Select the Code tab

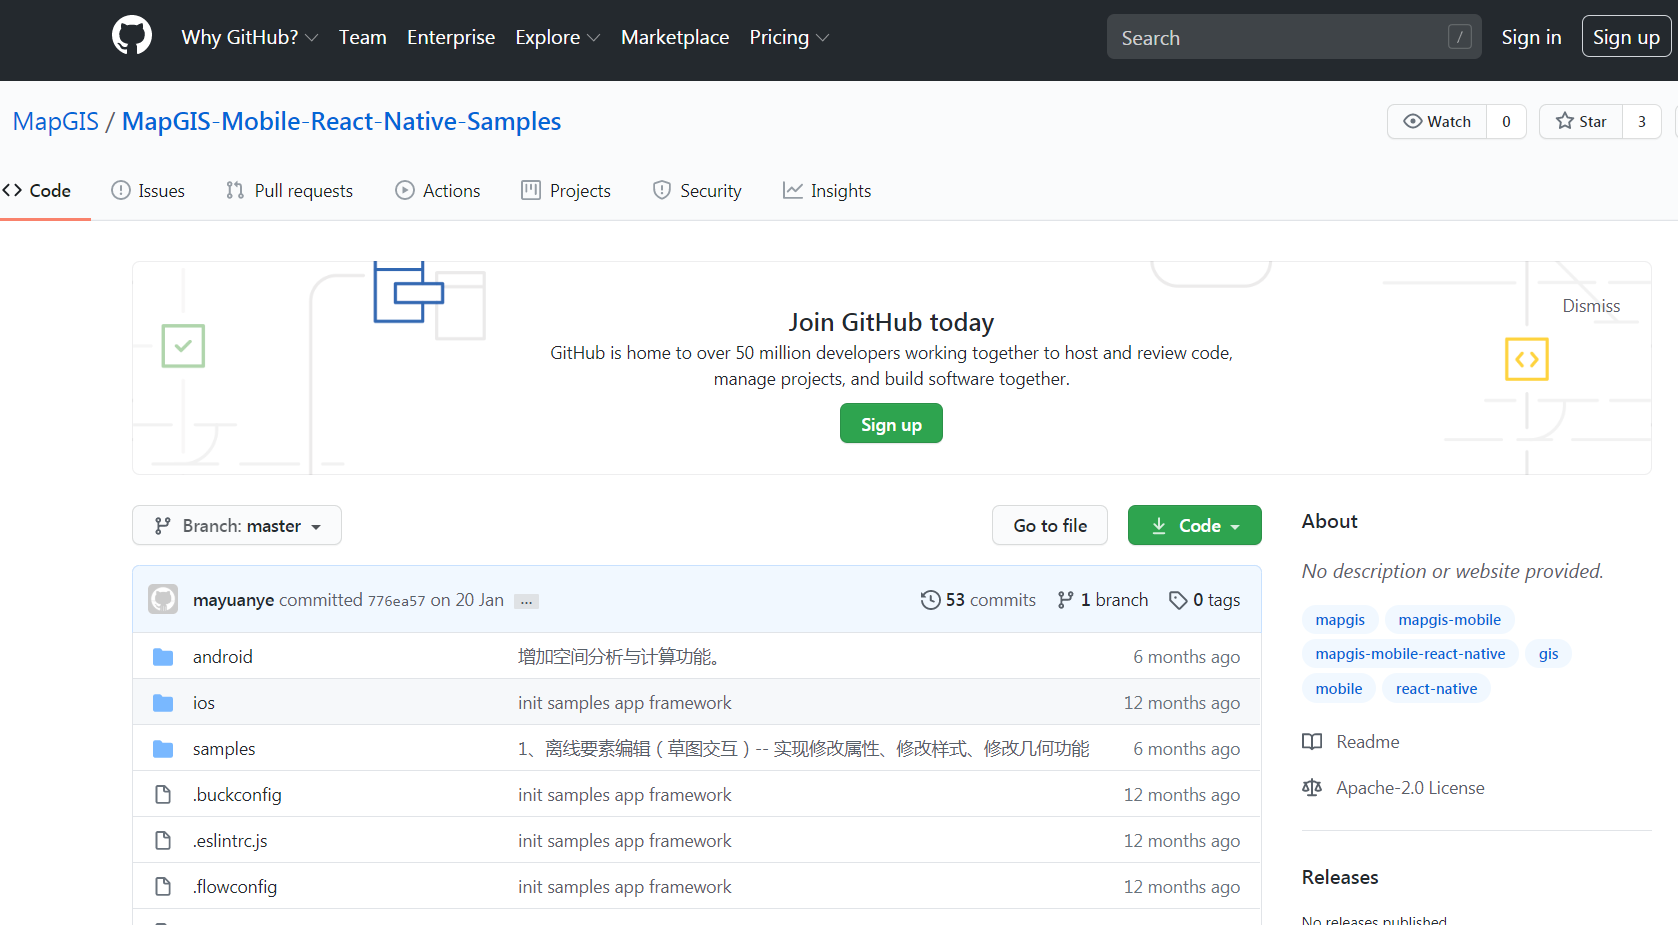tap(37, 190)
